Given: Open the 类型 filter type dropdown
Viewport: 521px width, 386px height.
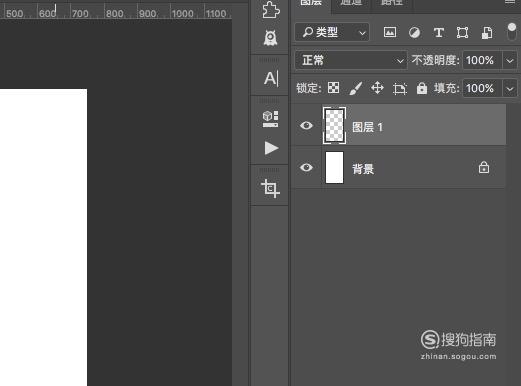Looking at the screenshot, I should click(x=332, y=32).
